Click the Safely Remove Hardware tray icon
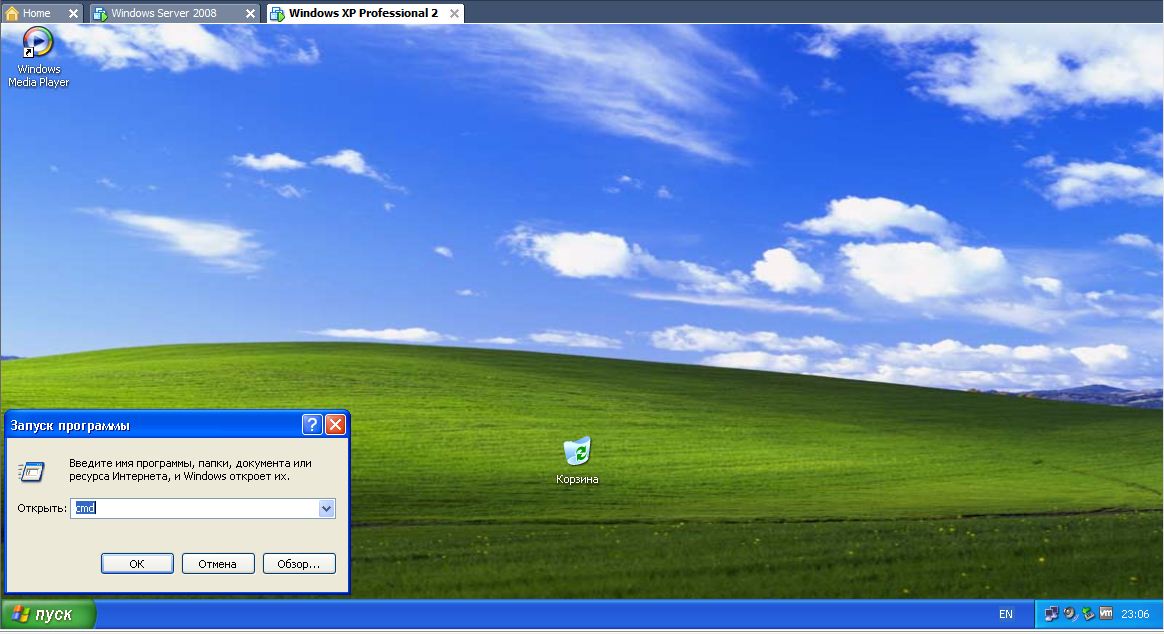1164x634 pixels. coord(1088,614)
